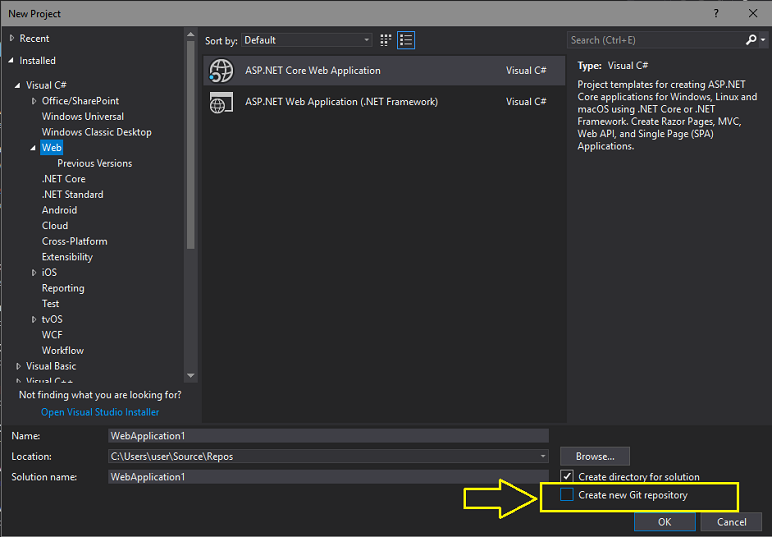Screen dimensions: 772x537
Task: Open the dialog help question mark
Action: point(716,13)
